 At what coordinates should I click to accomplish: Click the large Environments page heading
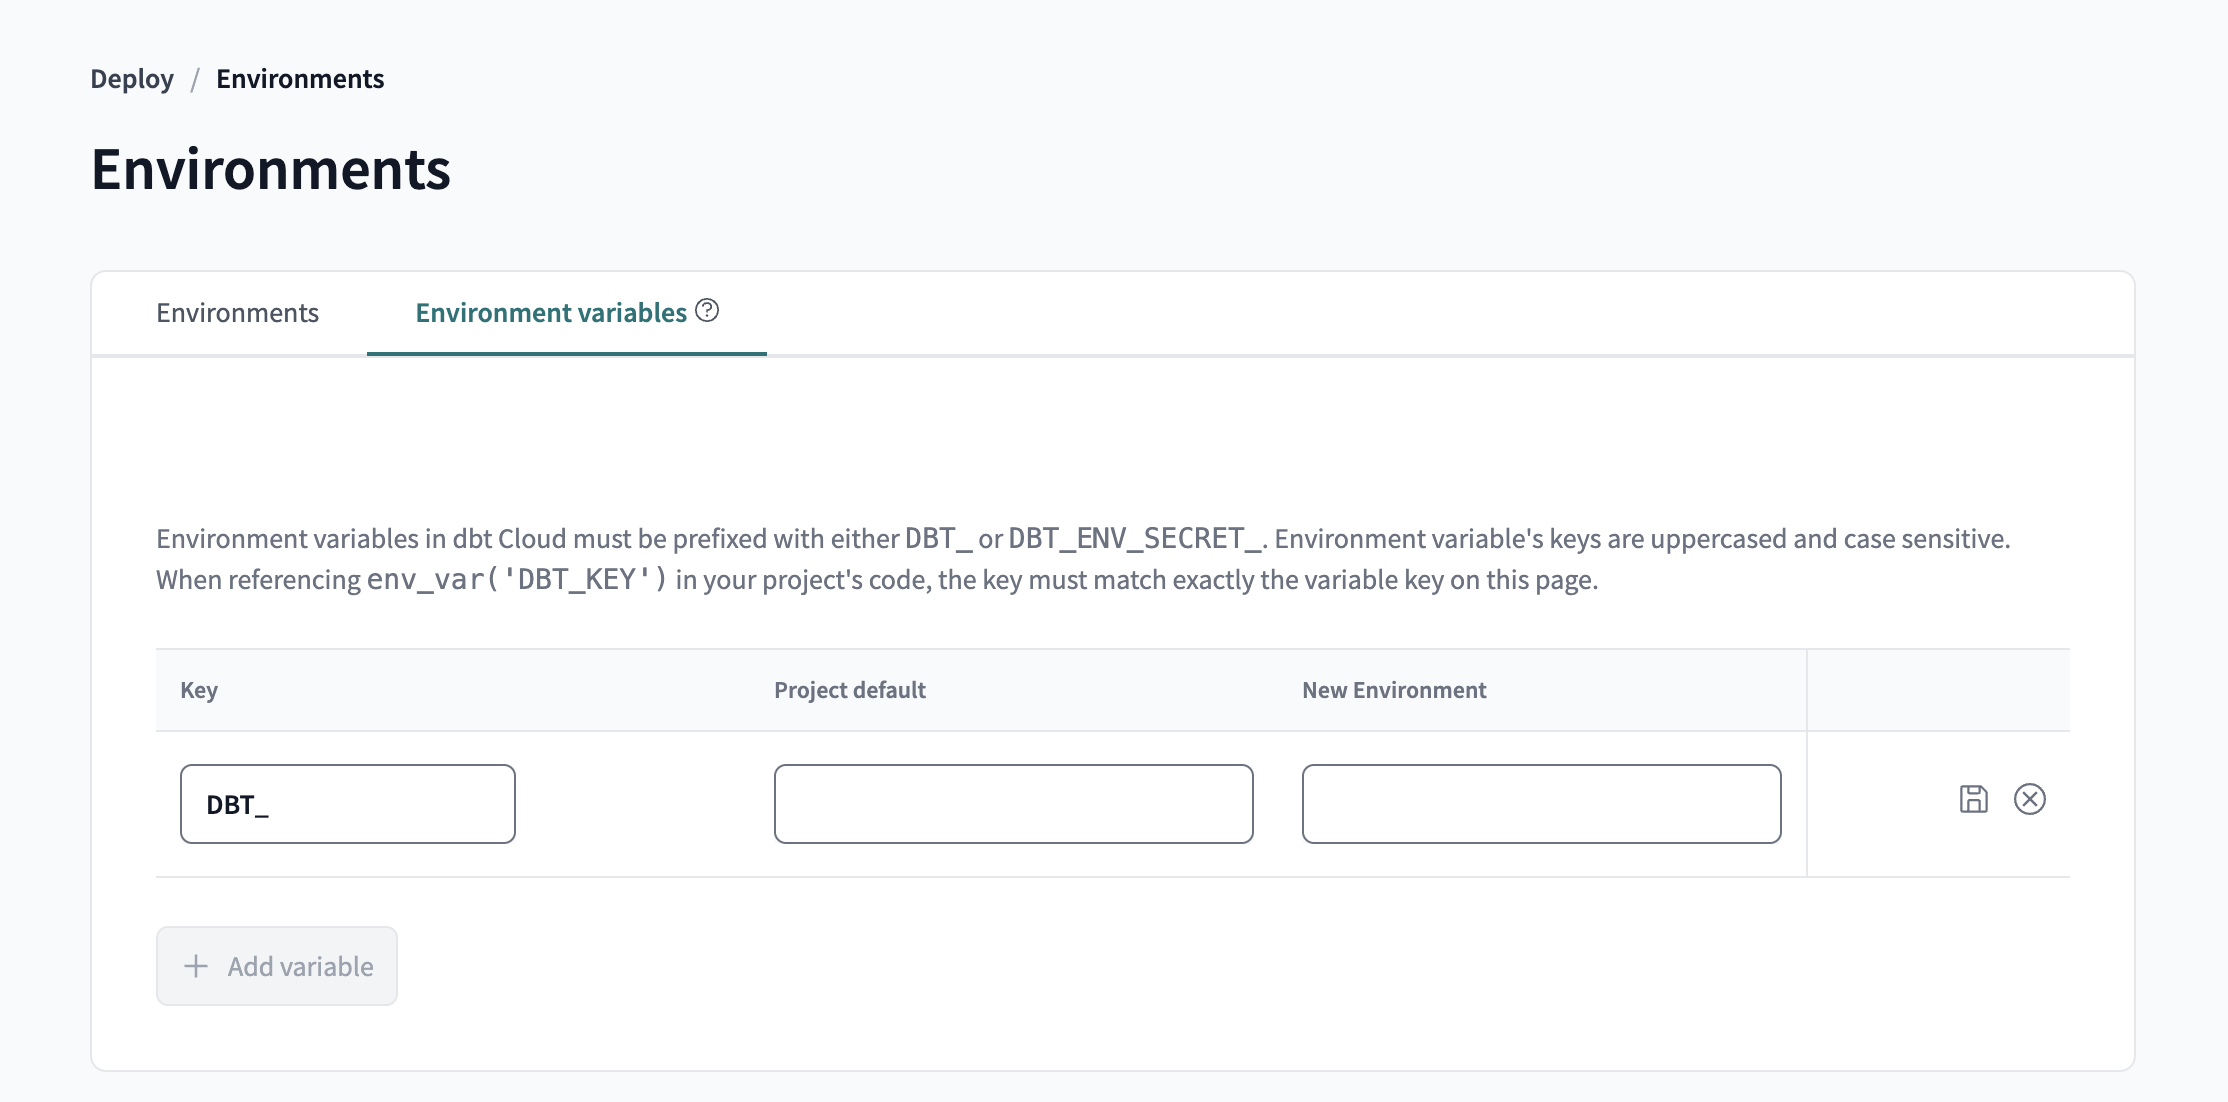coord(271,169)
